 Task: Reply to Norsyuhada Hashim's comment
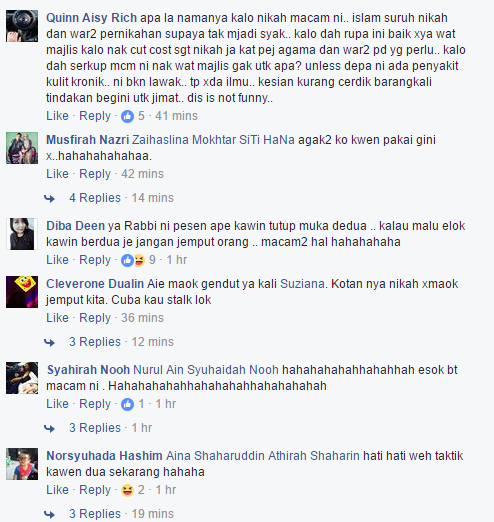[95, 490]
